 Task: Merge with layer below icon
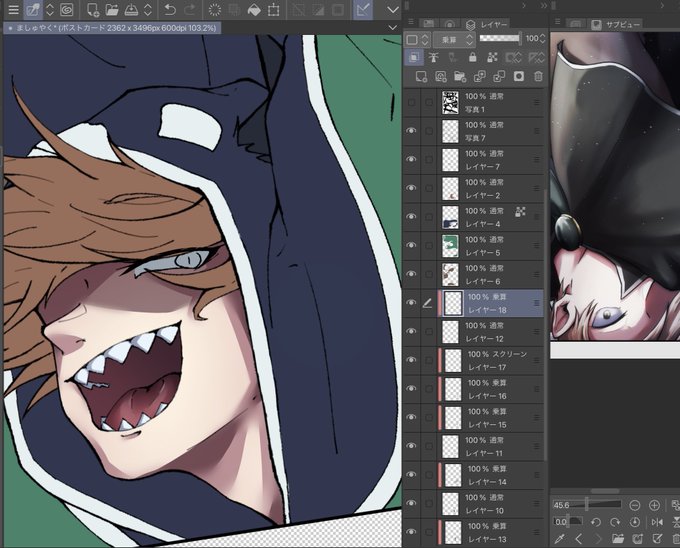coord(499,77)
